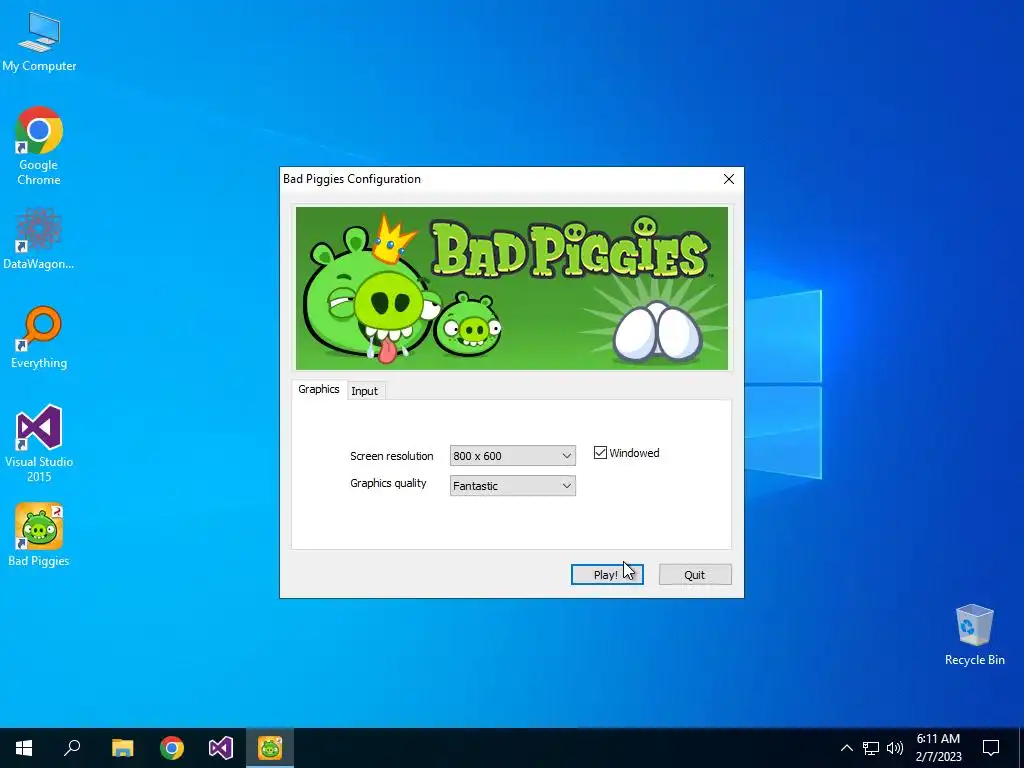Open the Graphics quality dropdown

513,486
